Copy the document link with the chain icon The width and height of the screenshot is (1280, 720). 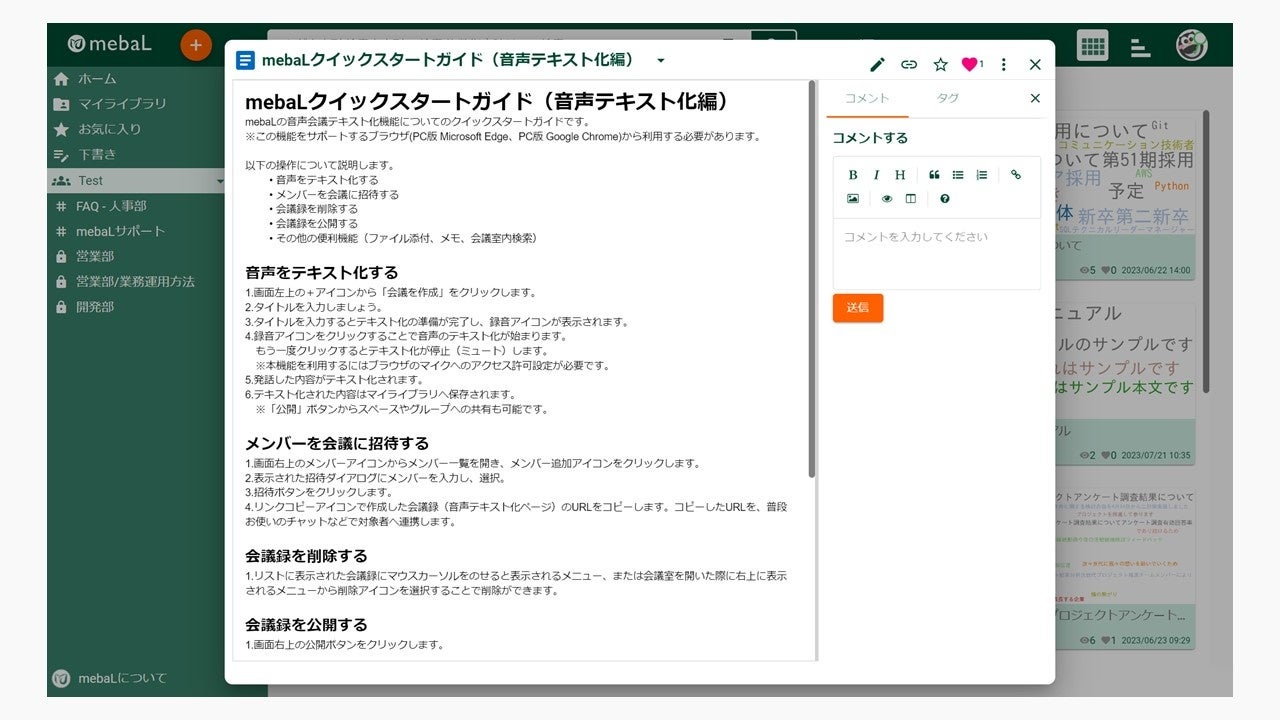coord(909,64)
